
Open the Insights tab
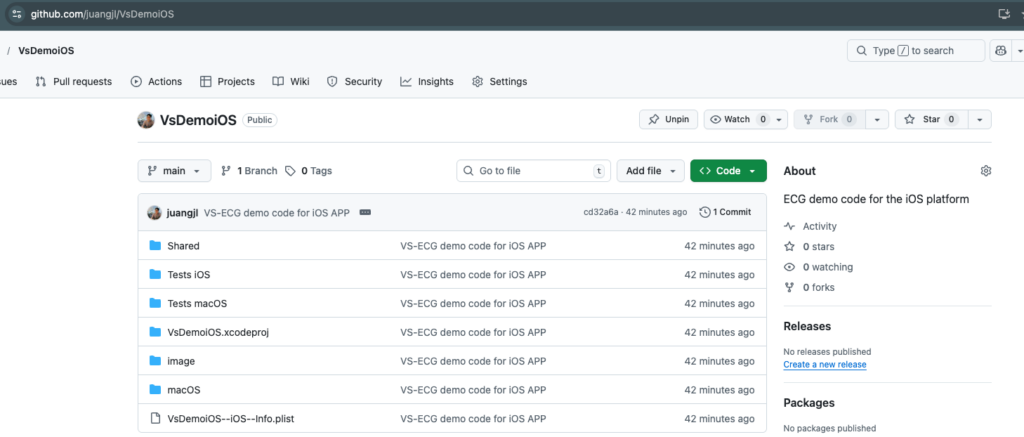427,82
